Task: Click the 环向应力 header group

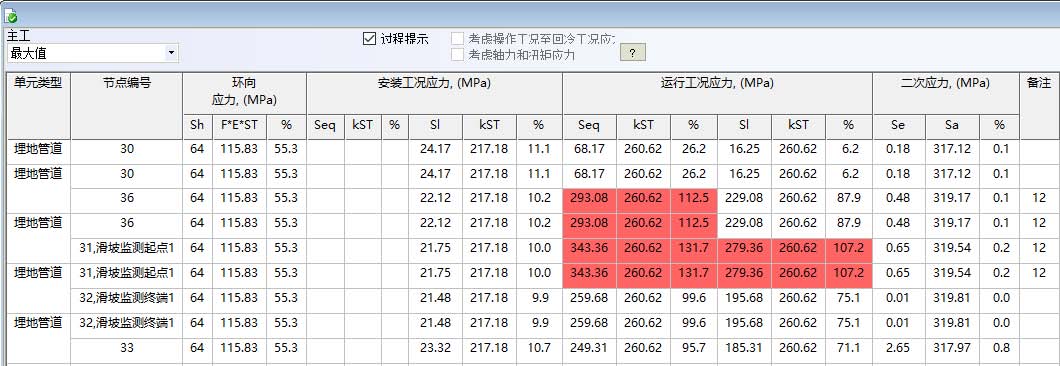Action: [x=245, y=93]
